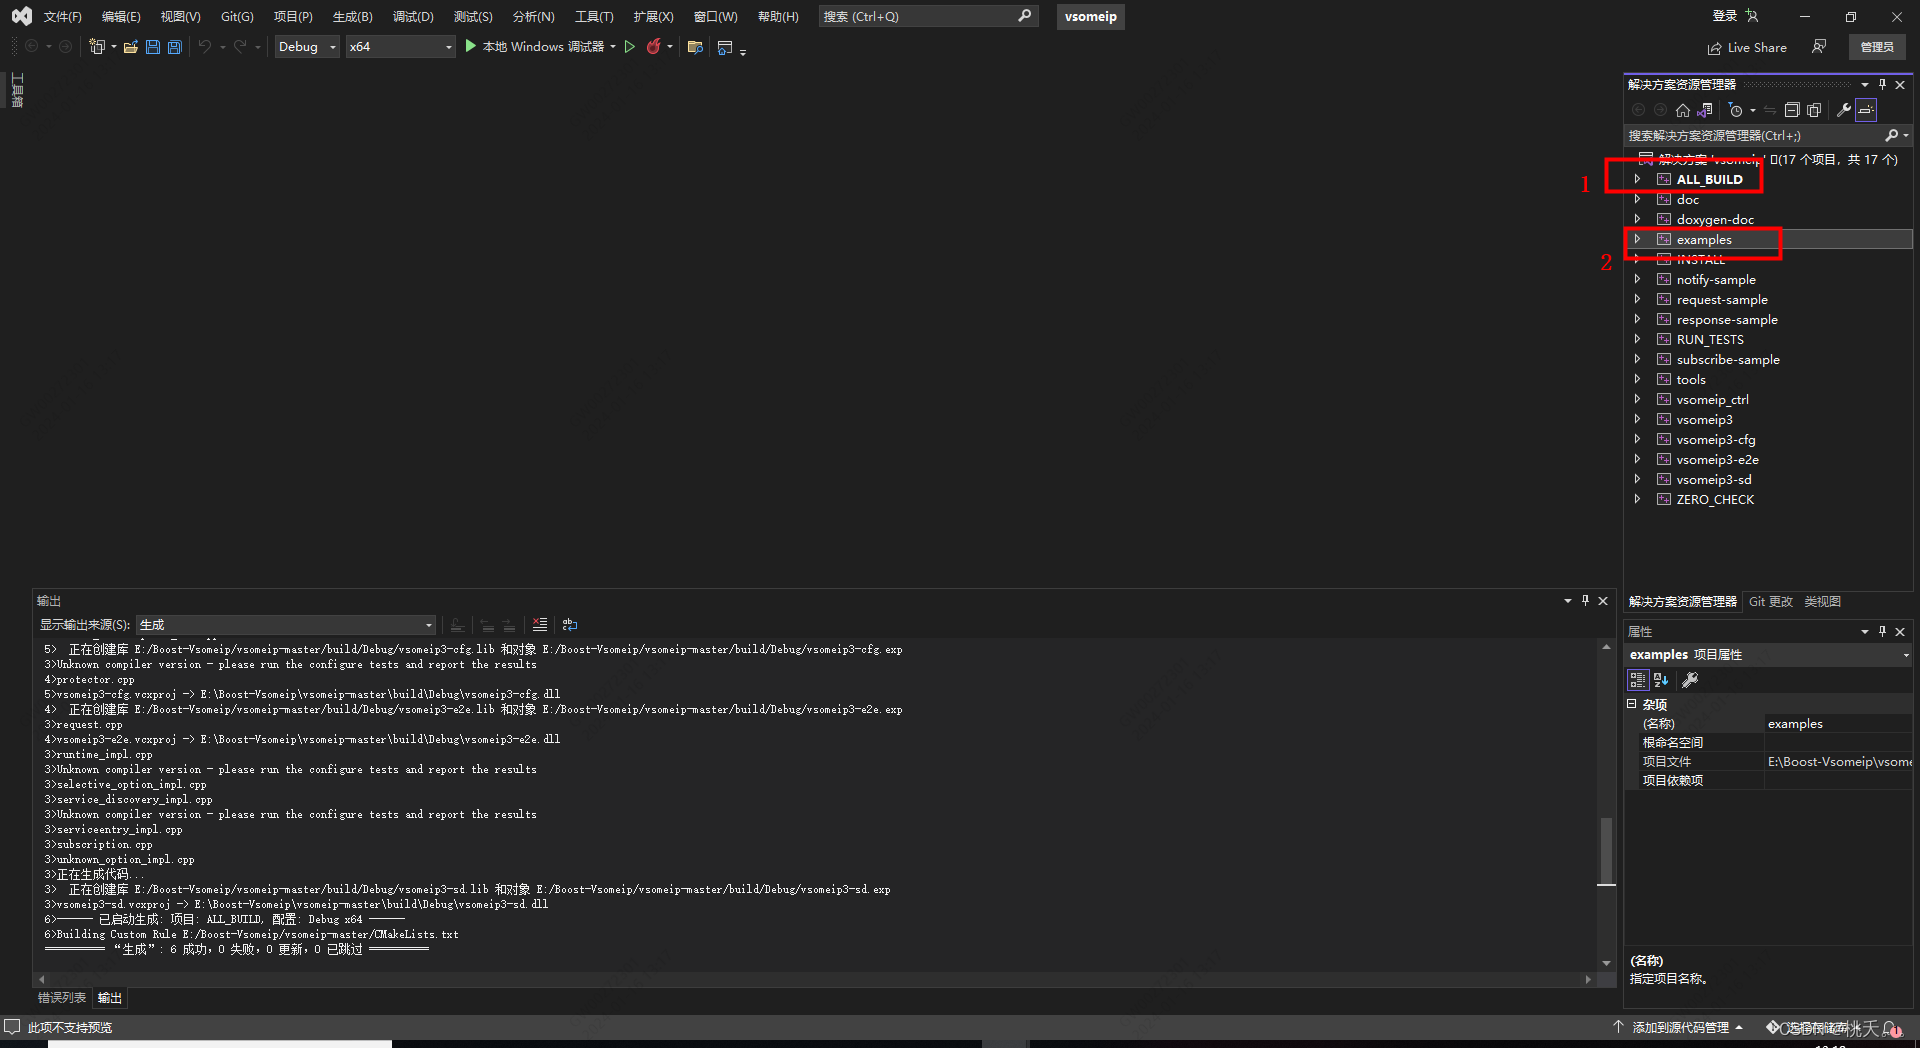This screenshot has width=1920, height=1048.
Task: Open the examples 项目属性 object dropdown
Action: (1906, 655)
